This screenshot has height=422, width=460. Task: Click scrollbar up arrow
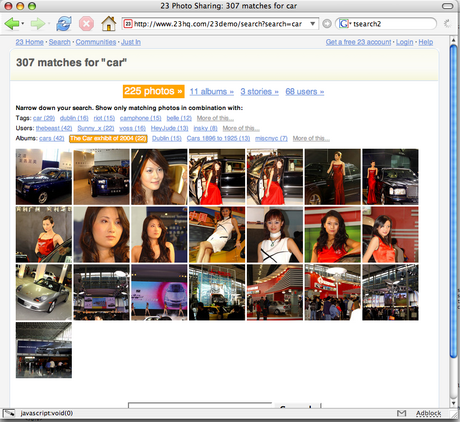pos(453,40)
